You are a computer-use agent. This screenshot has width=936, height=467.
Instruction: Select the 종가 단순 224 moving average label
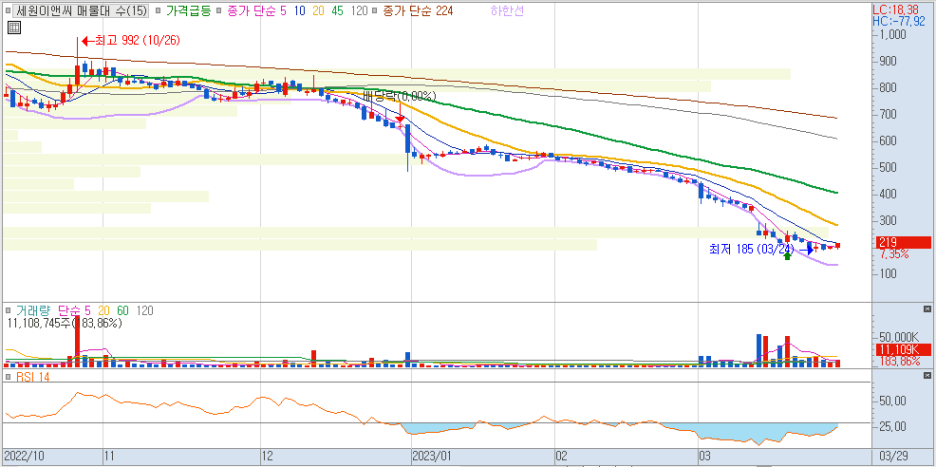coord(417,11)
